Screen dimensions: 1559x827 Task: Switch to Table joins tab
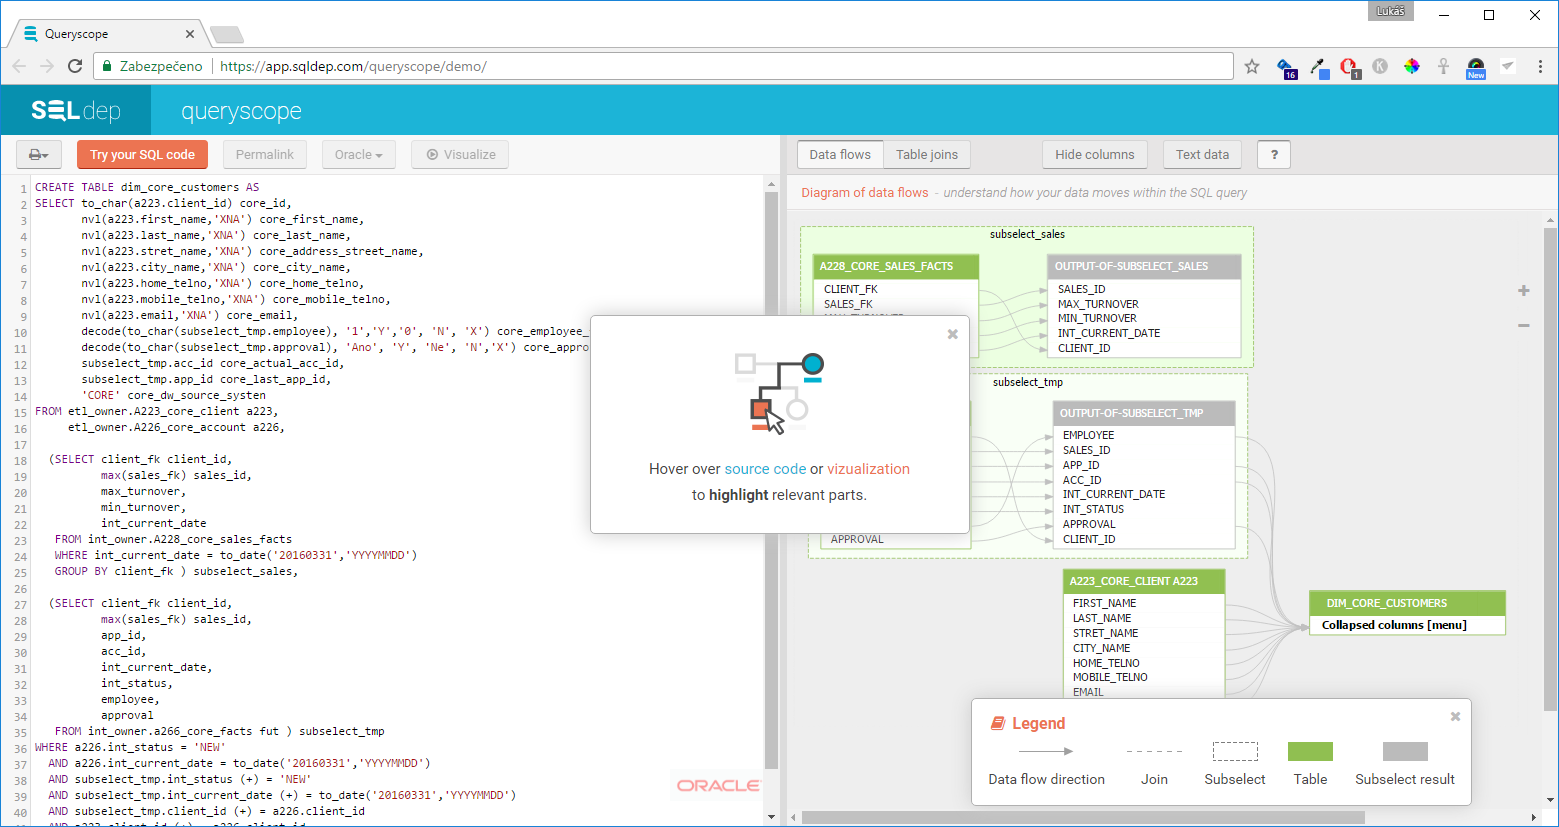(927, 155)
